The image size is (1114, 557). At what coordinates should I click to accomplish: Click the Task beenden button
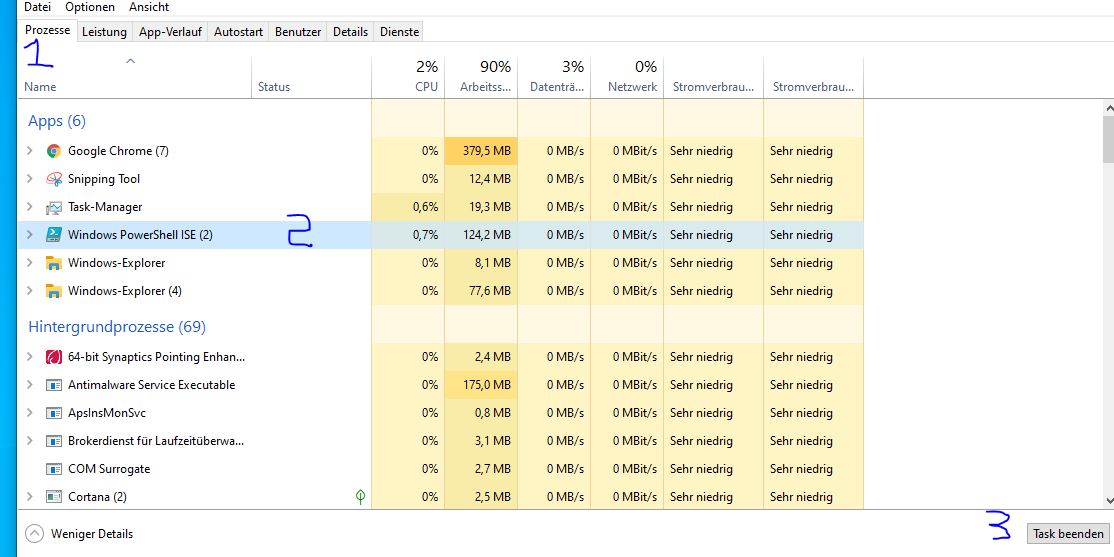click(1068, 534)
